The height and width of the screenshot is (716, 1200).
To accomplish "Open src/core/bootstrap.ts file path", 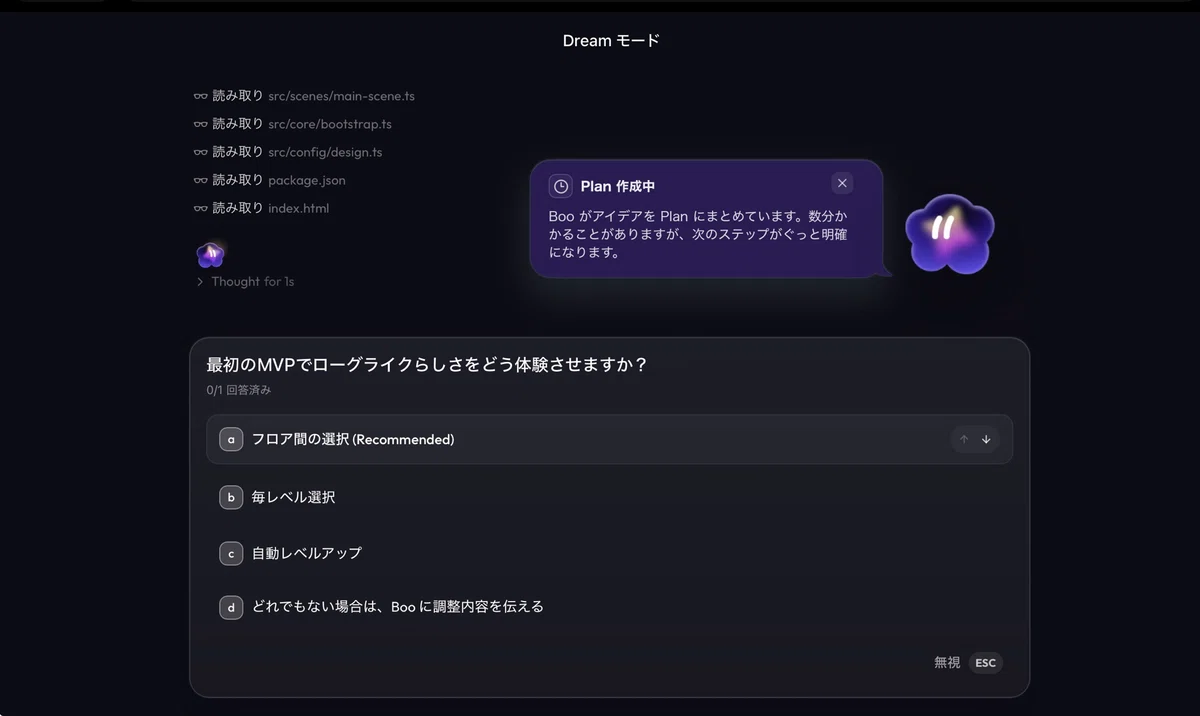I will pyautogui.click(x=330, y=124).
